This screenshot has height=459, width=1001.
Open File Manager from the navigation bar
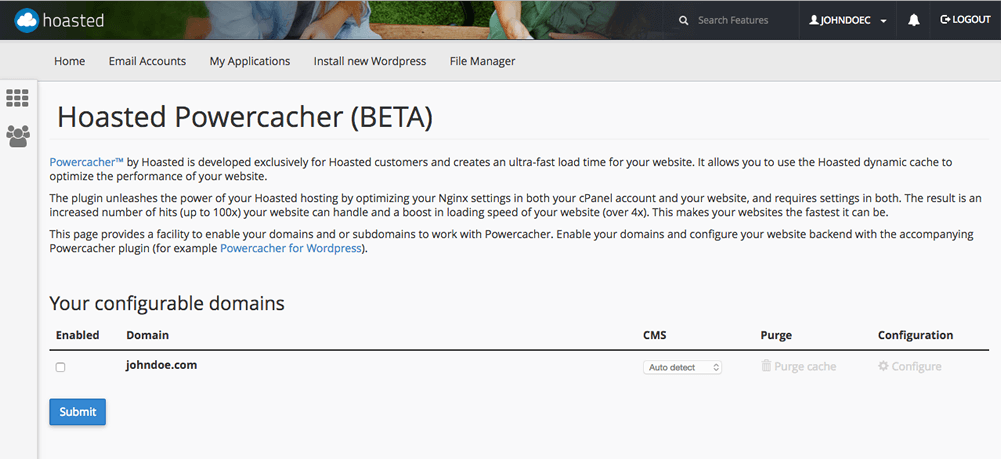482,61
